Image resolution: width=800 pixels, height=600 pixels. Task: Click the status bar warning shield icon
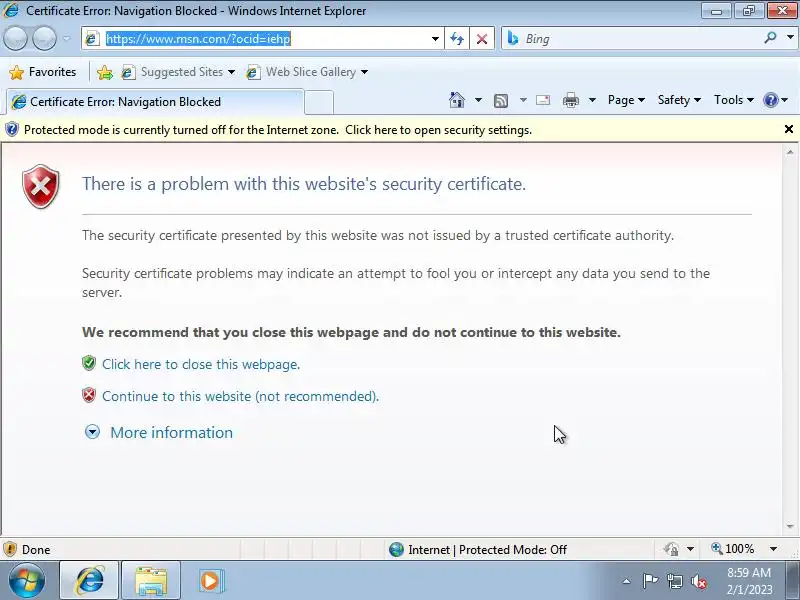[10, 549]
